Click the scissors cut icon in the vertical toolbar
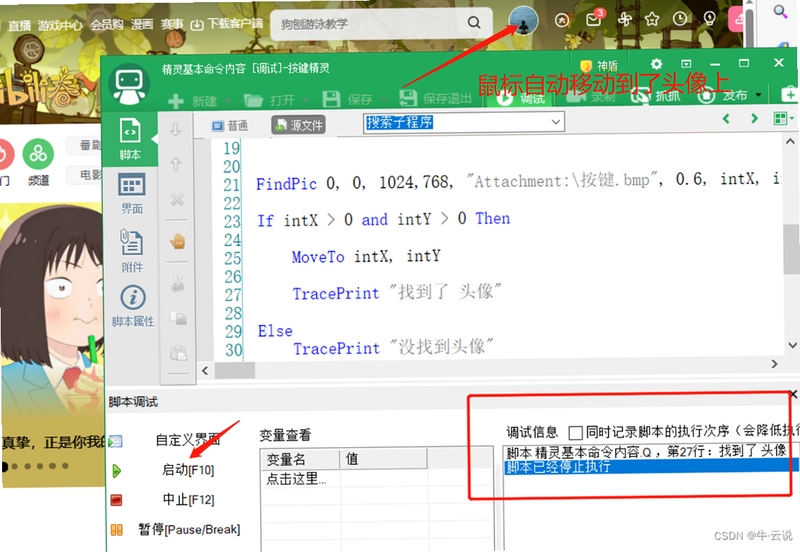The width and height of the screenshot is (800, 552). click(178, 284)
